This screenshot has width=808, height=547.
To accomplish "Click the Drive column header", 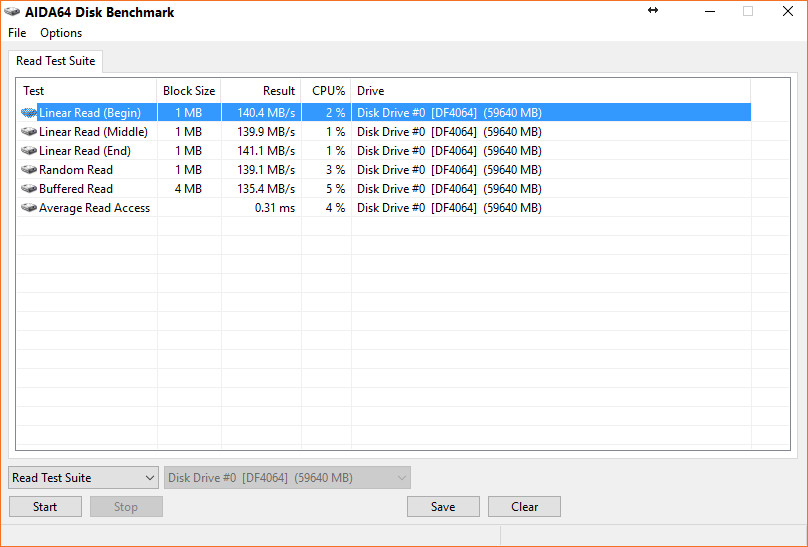I will coord(551,91).
